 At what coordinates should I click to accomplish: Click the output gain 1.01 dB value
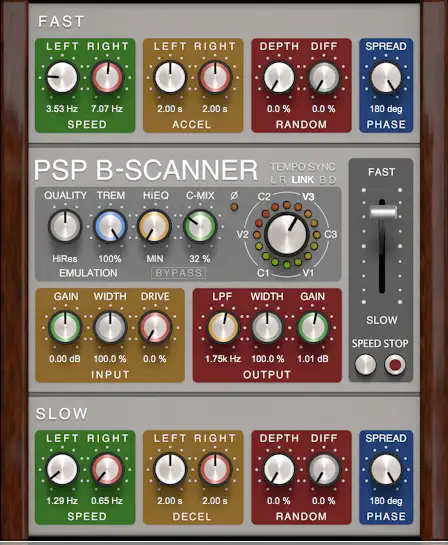pyautogui.click(x=313, y=359)
